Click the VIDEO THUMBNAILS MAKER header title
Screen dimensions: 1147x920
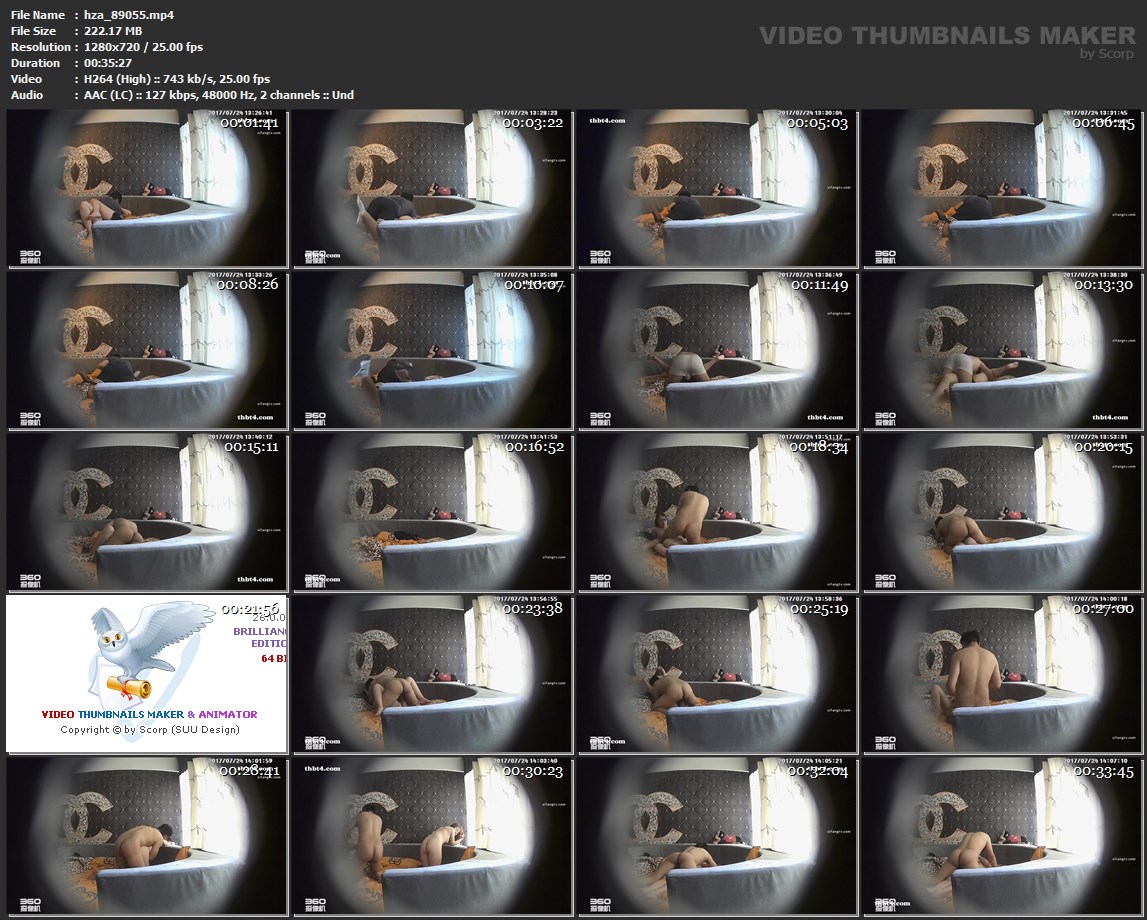(x=947, y=35)
